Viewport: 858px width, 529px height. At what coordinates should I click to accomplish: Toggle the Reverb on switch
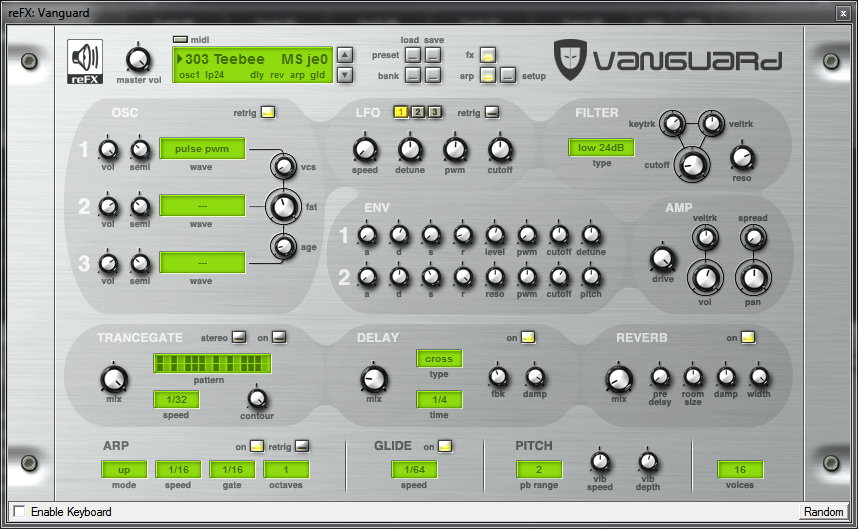748,338
